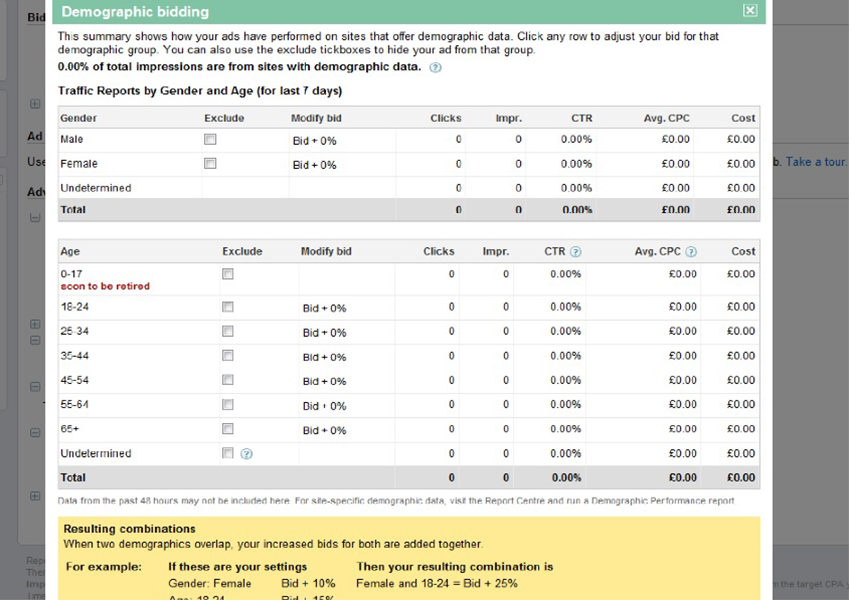The image size is (851, 600).
Task: Exclude the 55-64 age group
Action: pos(228,405)
